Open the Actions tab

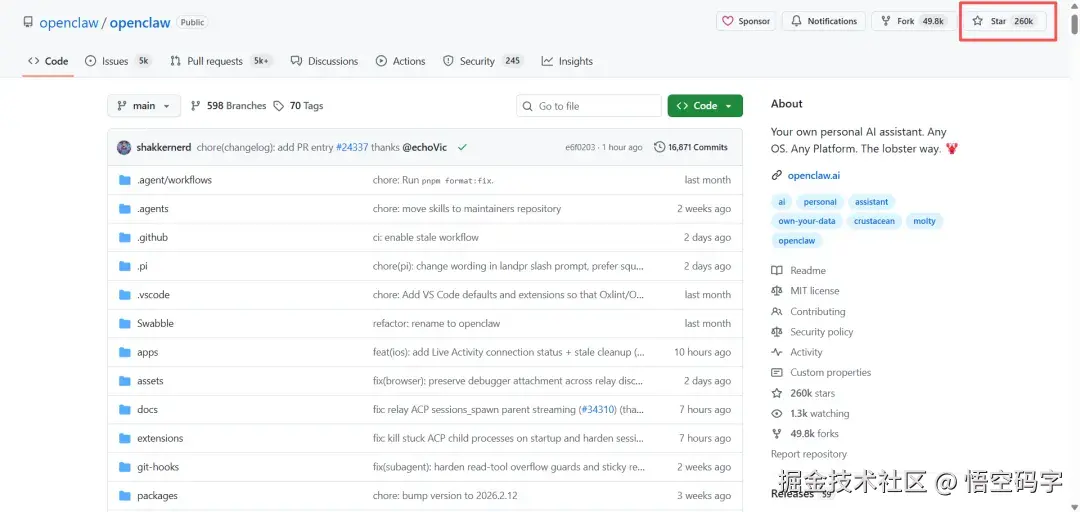[401, 61]
